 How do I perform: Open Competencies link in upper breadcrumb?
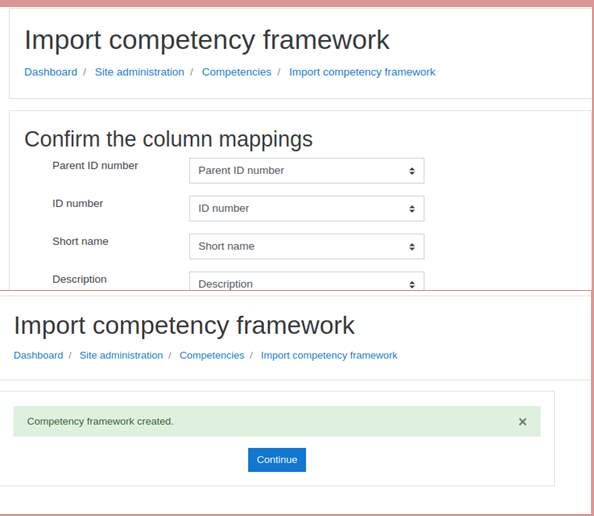[x=236, y=72]
